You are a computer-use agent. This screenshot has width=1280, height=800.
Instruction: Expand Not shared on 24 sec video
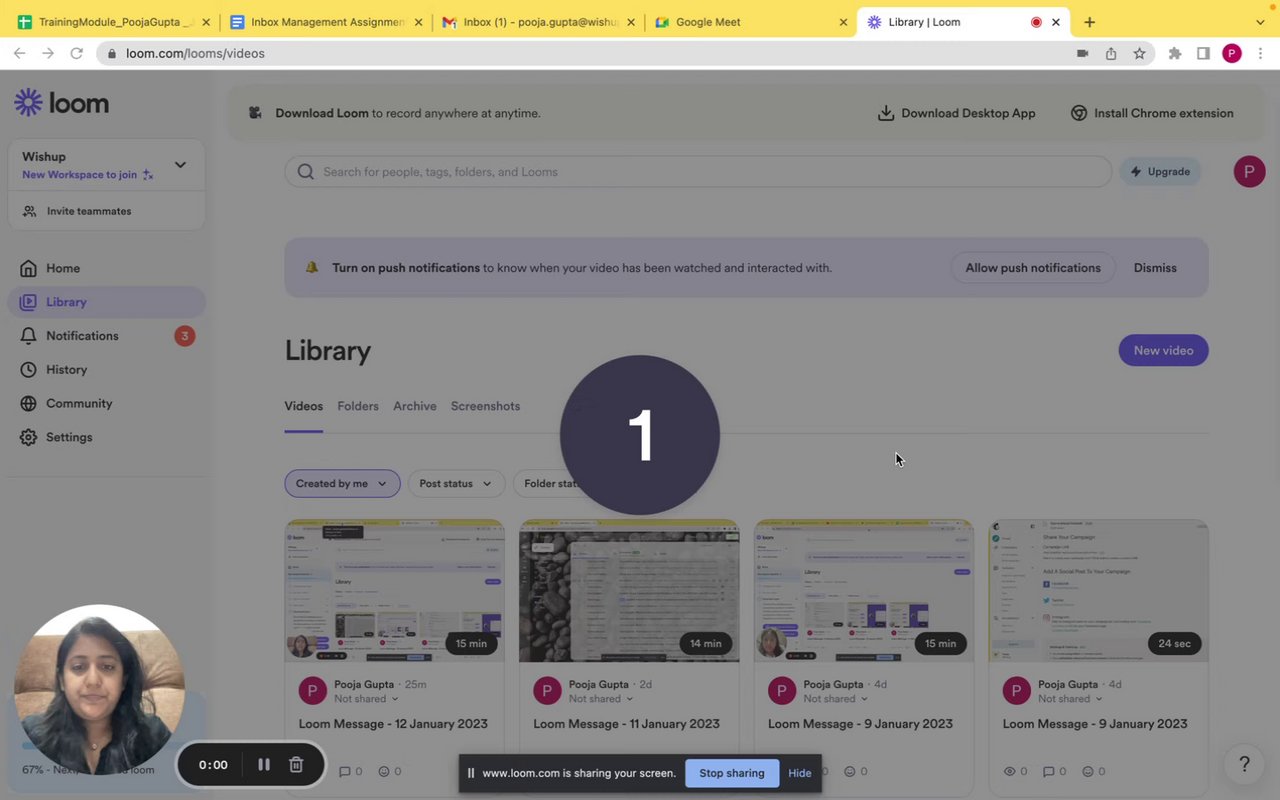pyautogui.click(x=1070, y=699)
